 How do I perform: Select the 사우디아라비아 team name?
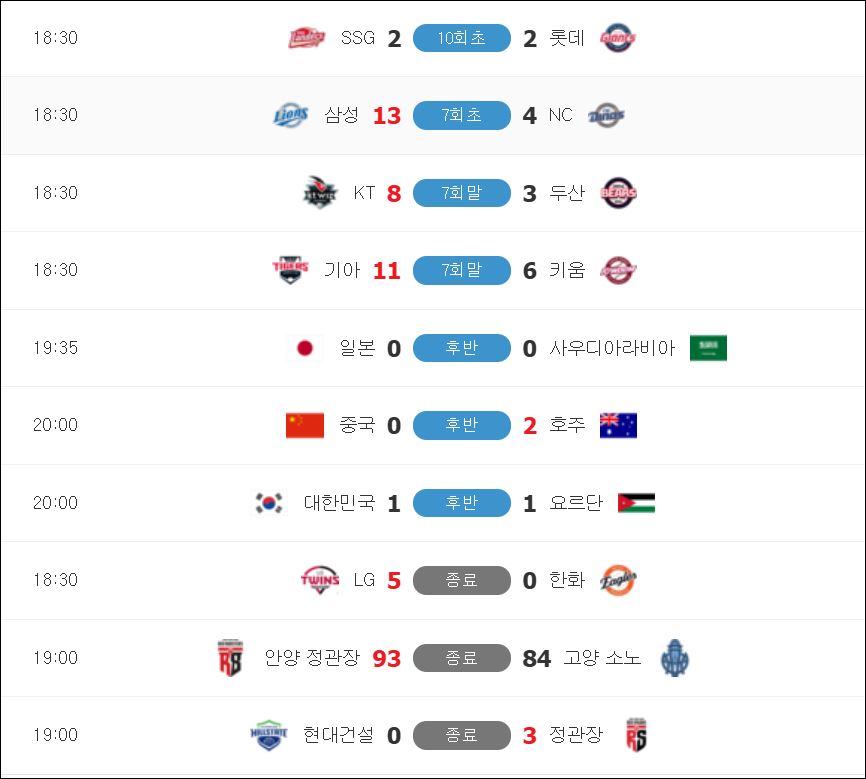(x=612, y=348)
